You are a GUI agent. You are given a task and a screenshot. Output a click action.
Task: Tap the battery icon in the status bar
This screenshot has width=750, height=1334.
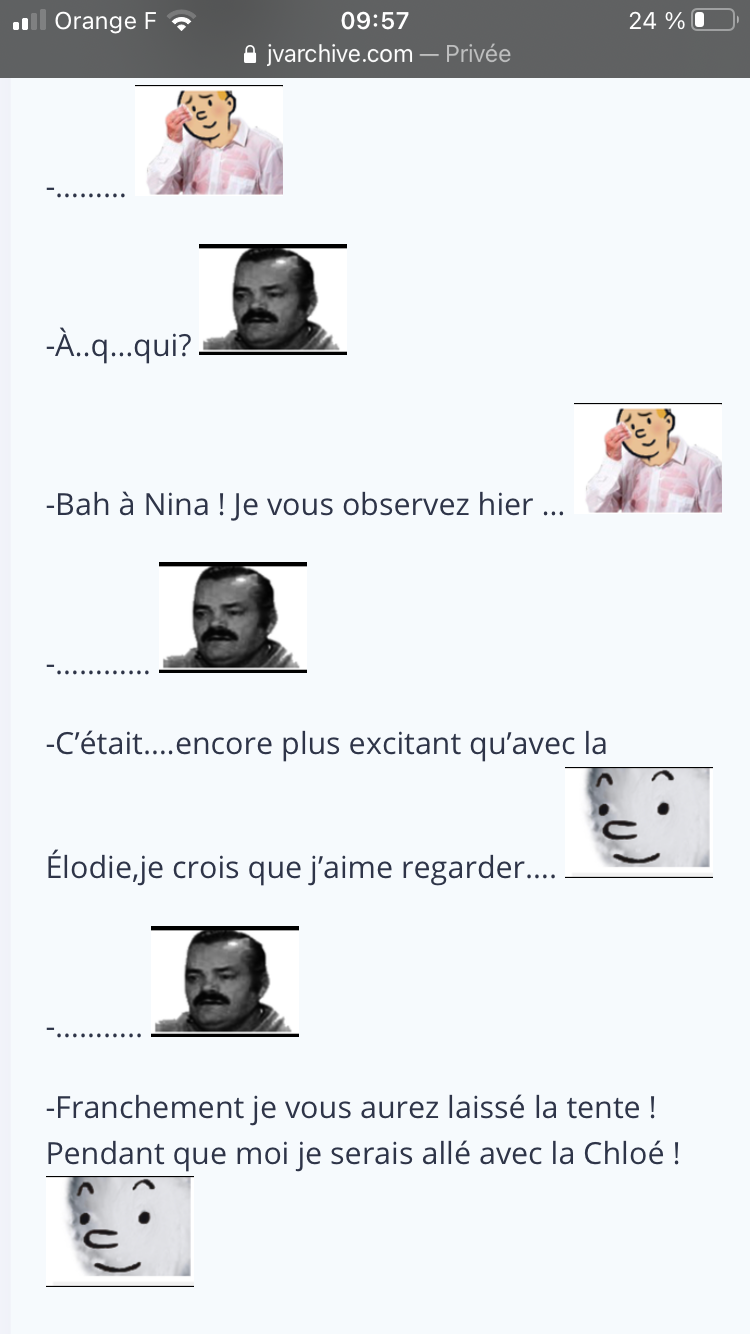pyautogui.click(x=714, y=20)
